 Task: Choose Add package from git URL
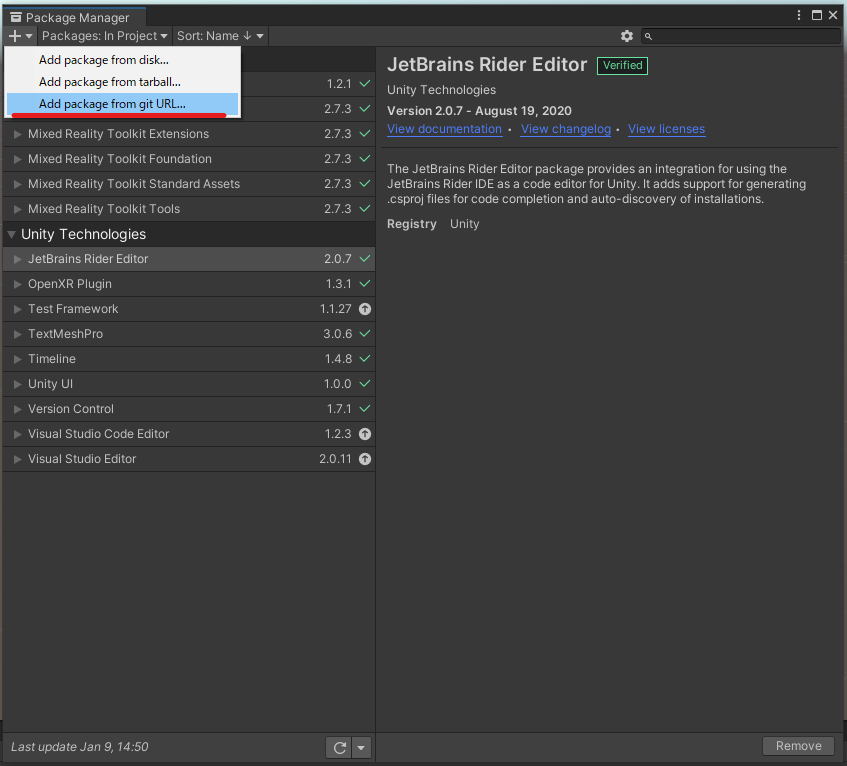pyautogui.click(x=122, y=104)
